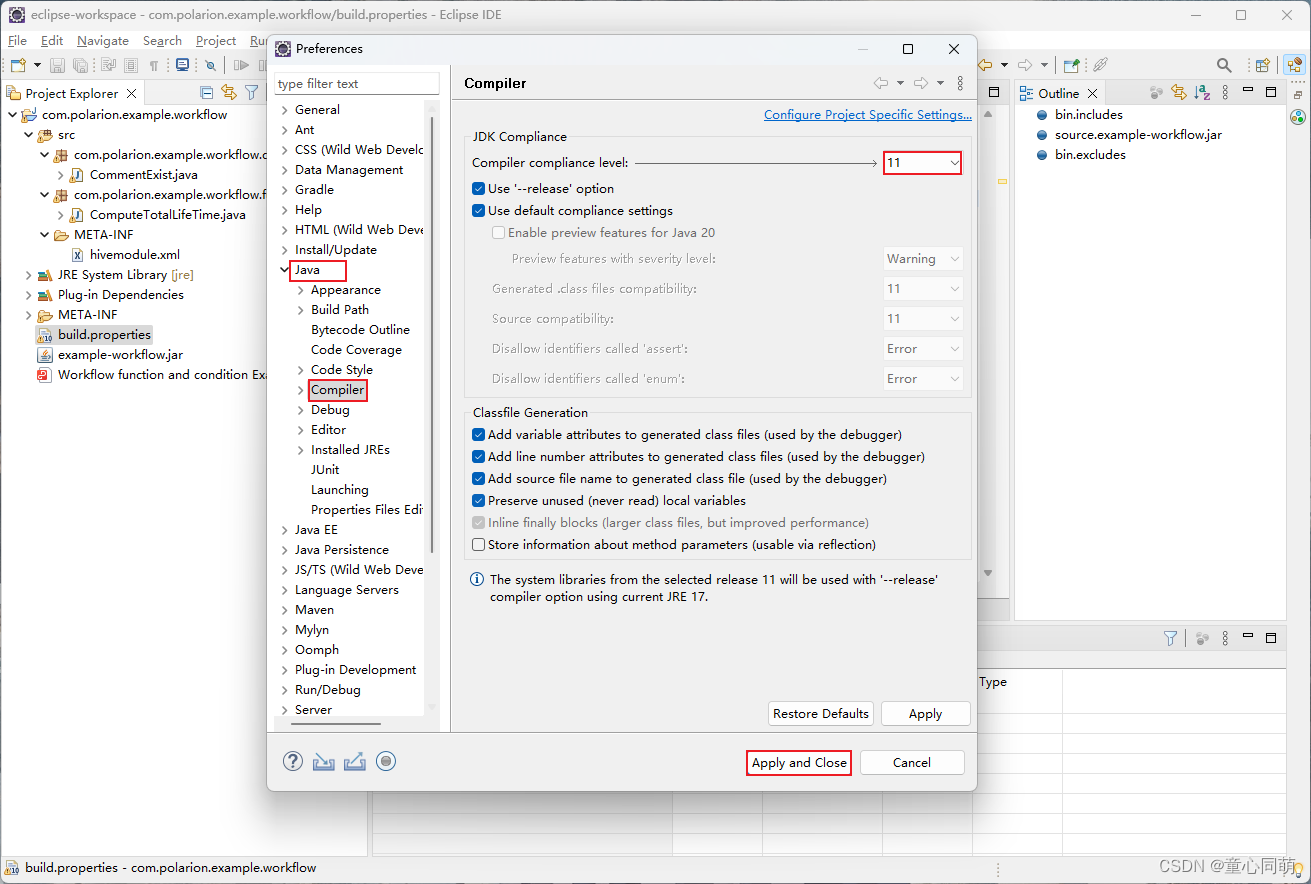This screenshot has height=884, width=1311.
Task: Select bin.excludes in Outline view
Action: pyautogui.click(x=1090, y=155)
